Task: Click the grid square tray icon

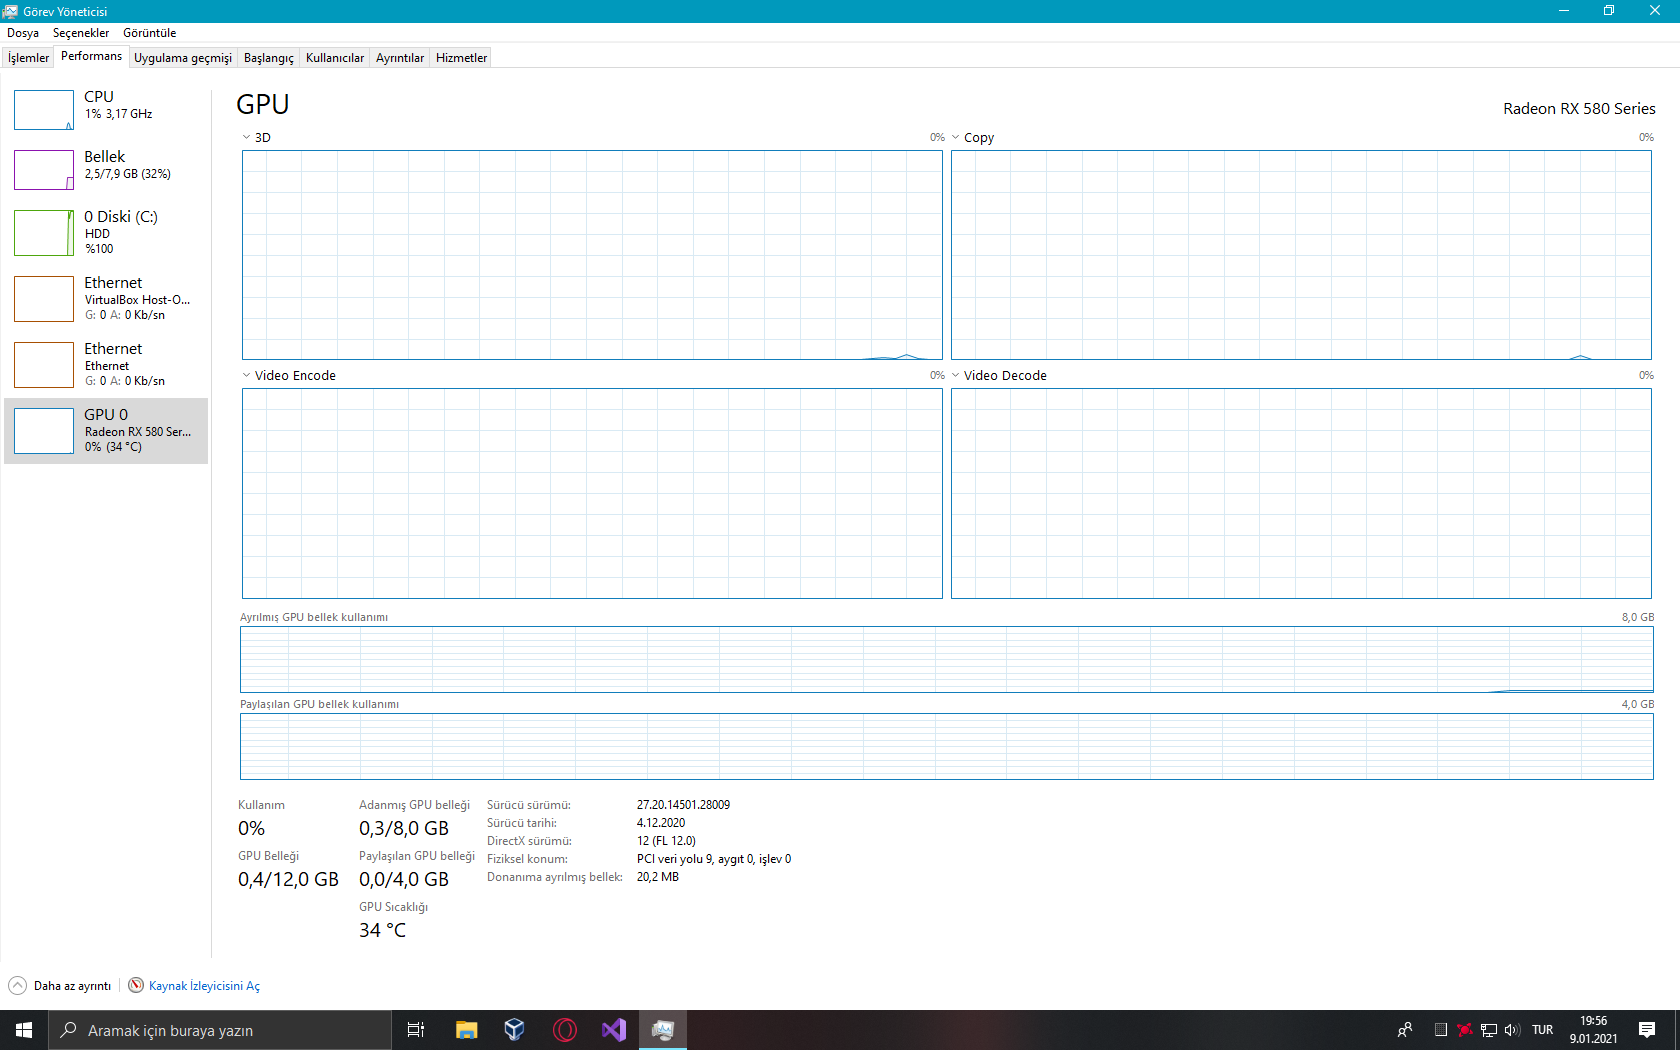Action: click(x=1441, y=1030)
